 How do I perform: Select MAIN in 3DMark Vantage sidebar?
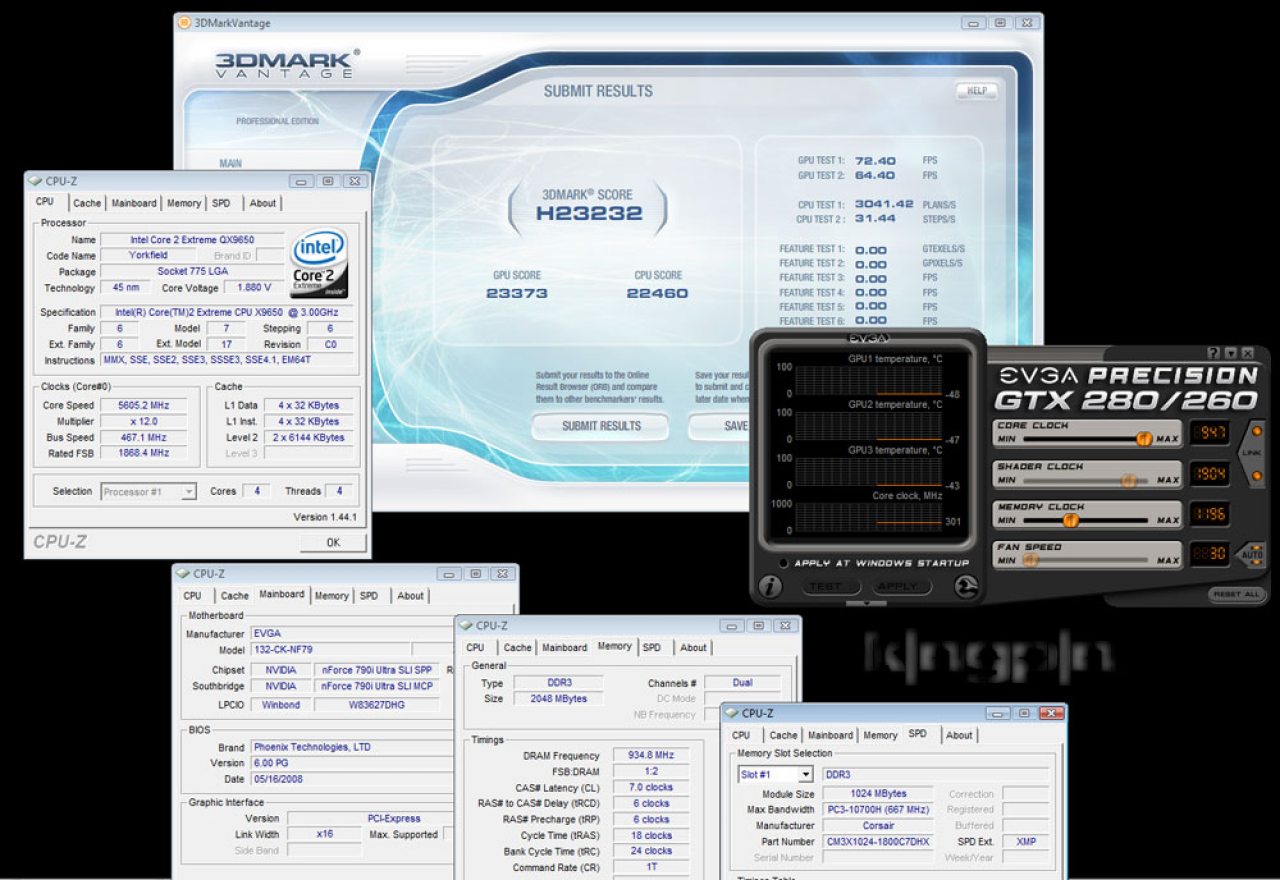[231, 163]
